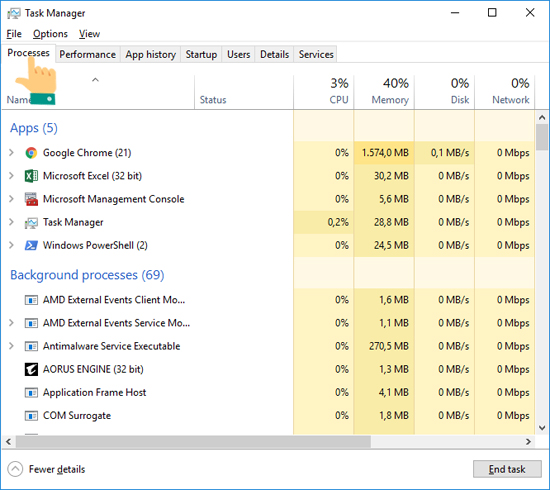Screen dimensions: 550x490
Task: Expand AMD External Events Service group
Action: 11,323
